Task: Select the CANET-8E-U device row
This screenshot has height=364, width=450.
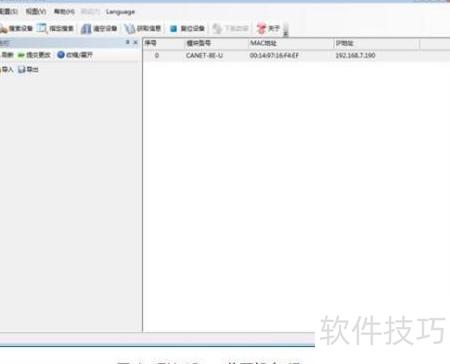Action: point(297,55)
